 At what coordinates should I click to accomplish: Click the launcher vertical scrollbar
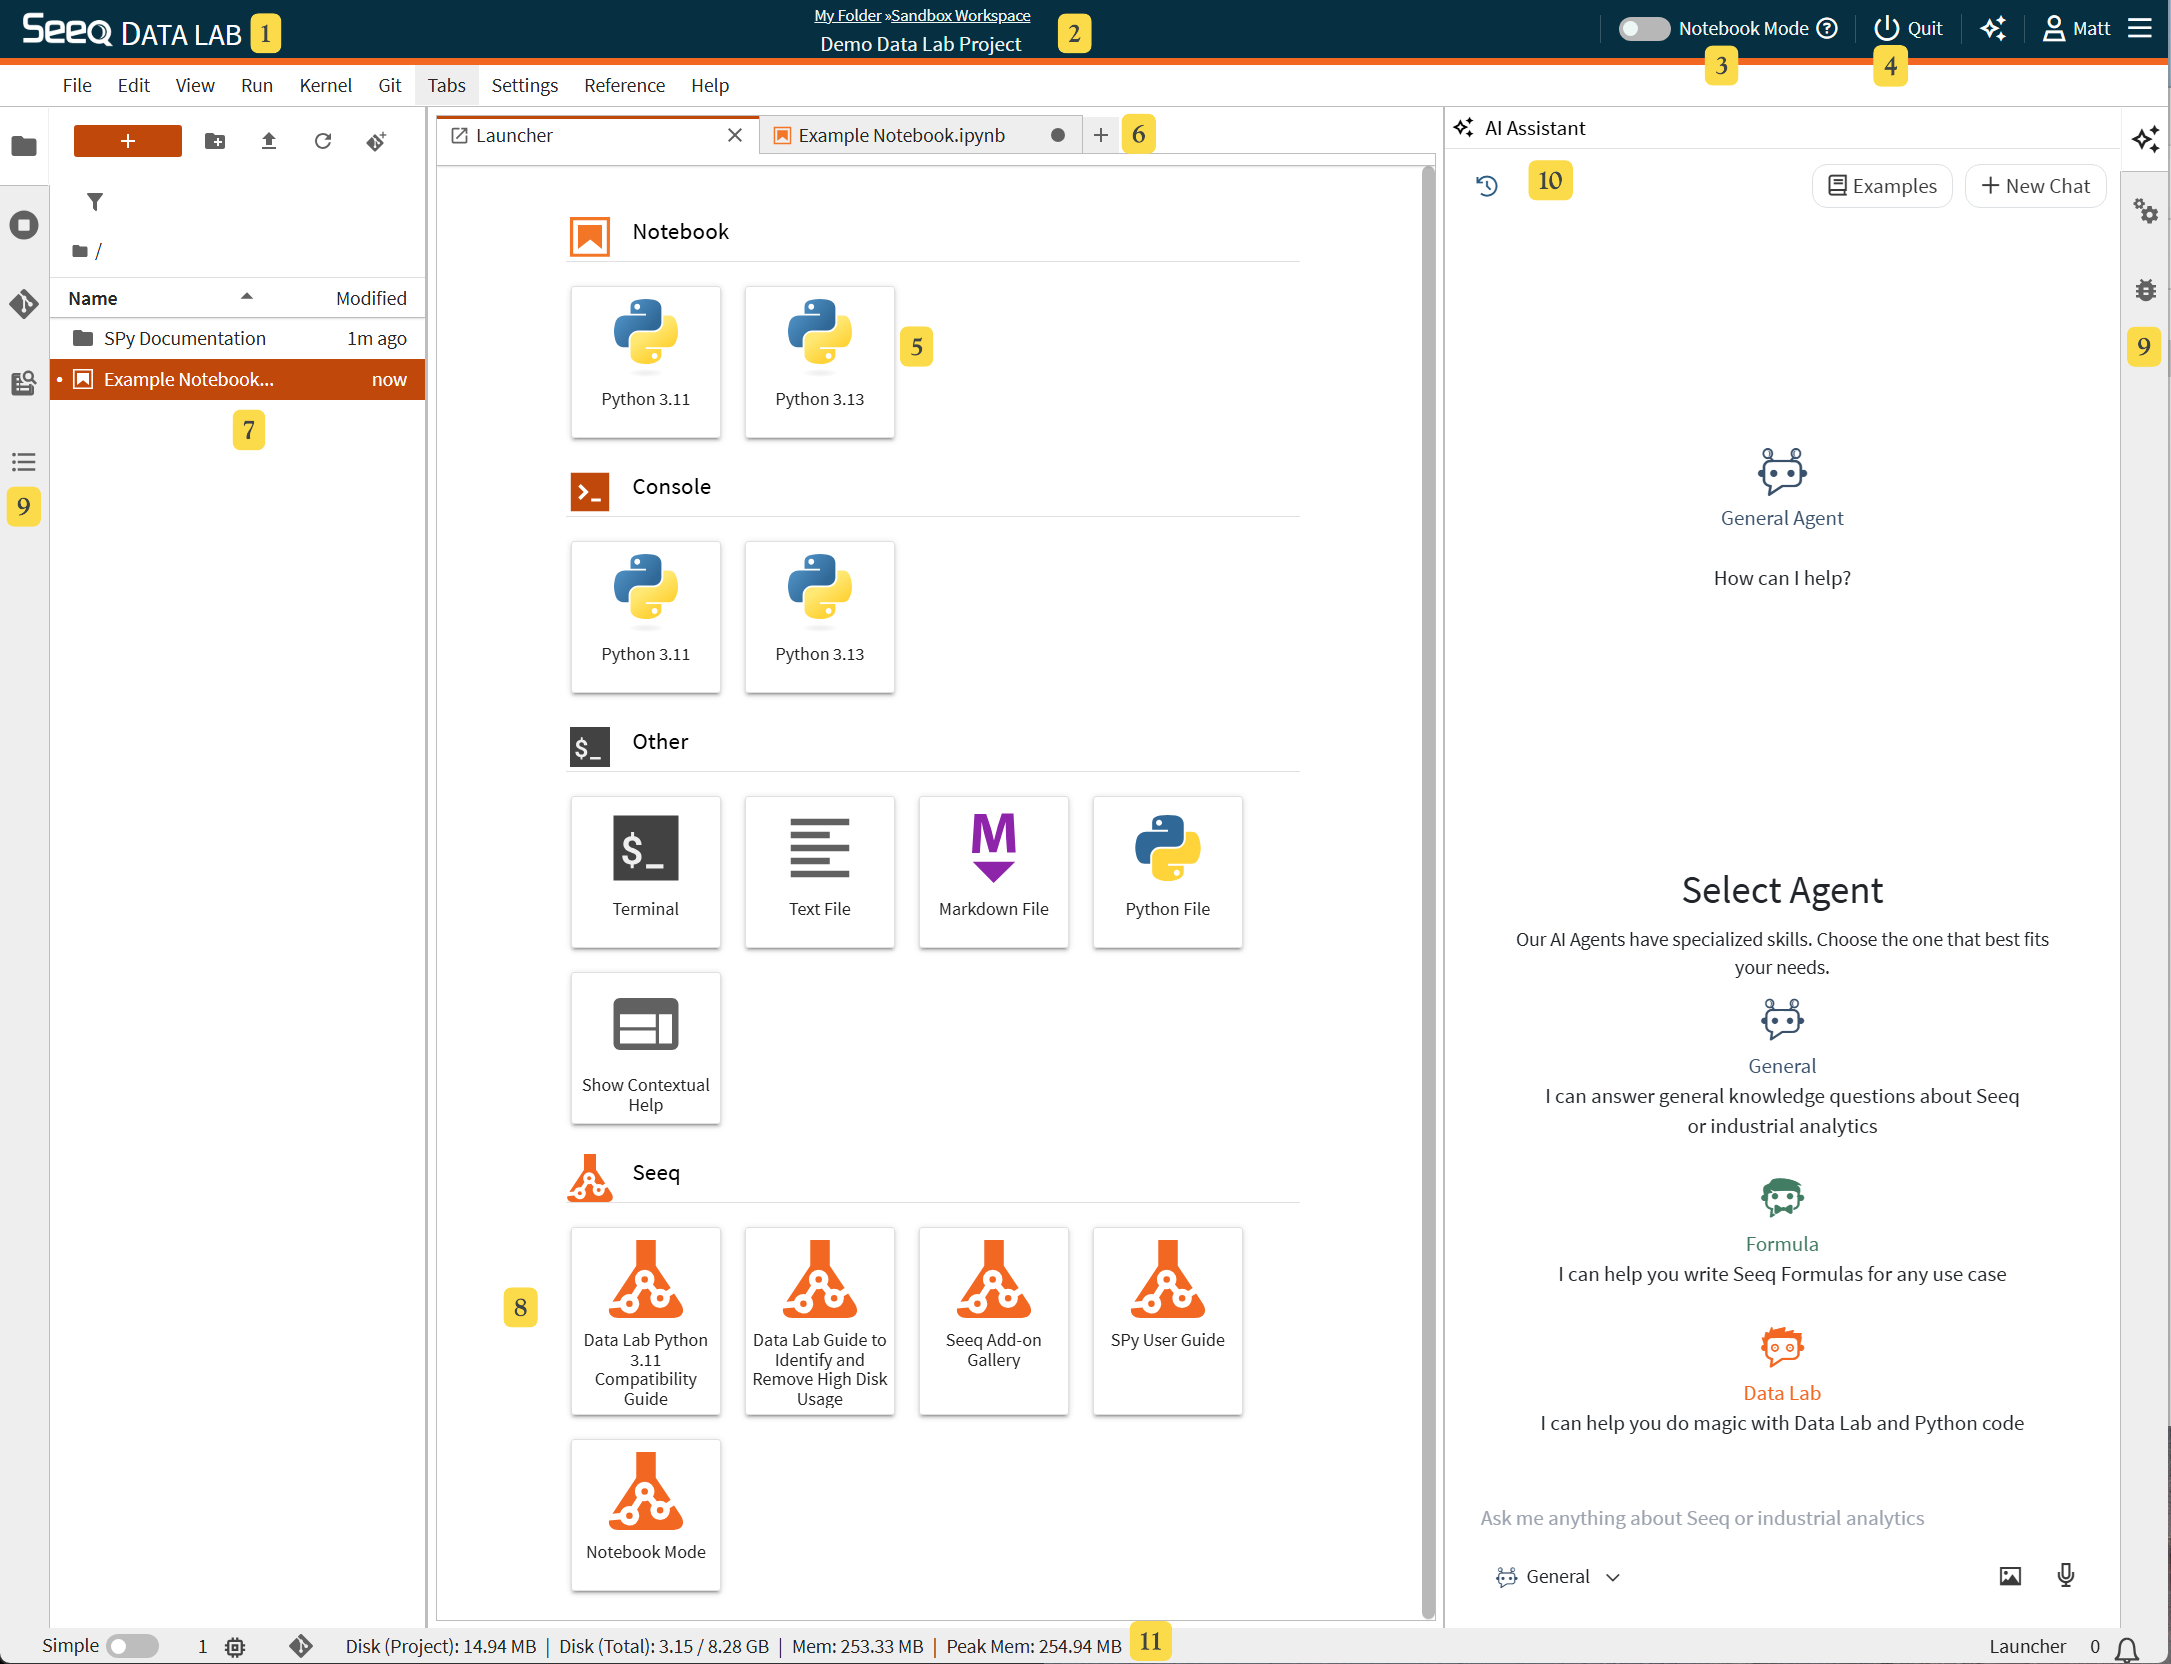1428,890
